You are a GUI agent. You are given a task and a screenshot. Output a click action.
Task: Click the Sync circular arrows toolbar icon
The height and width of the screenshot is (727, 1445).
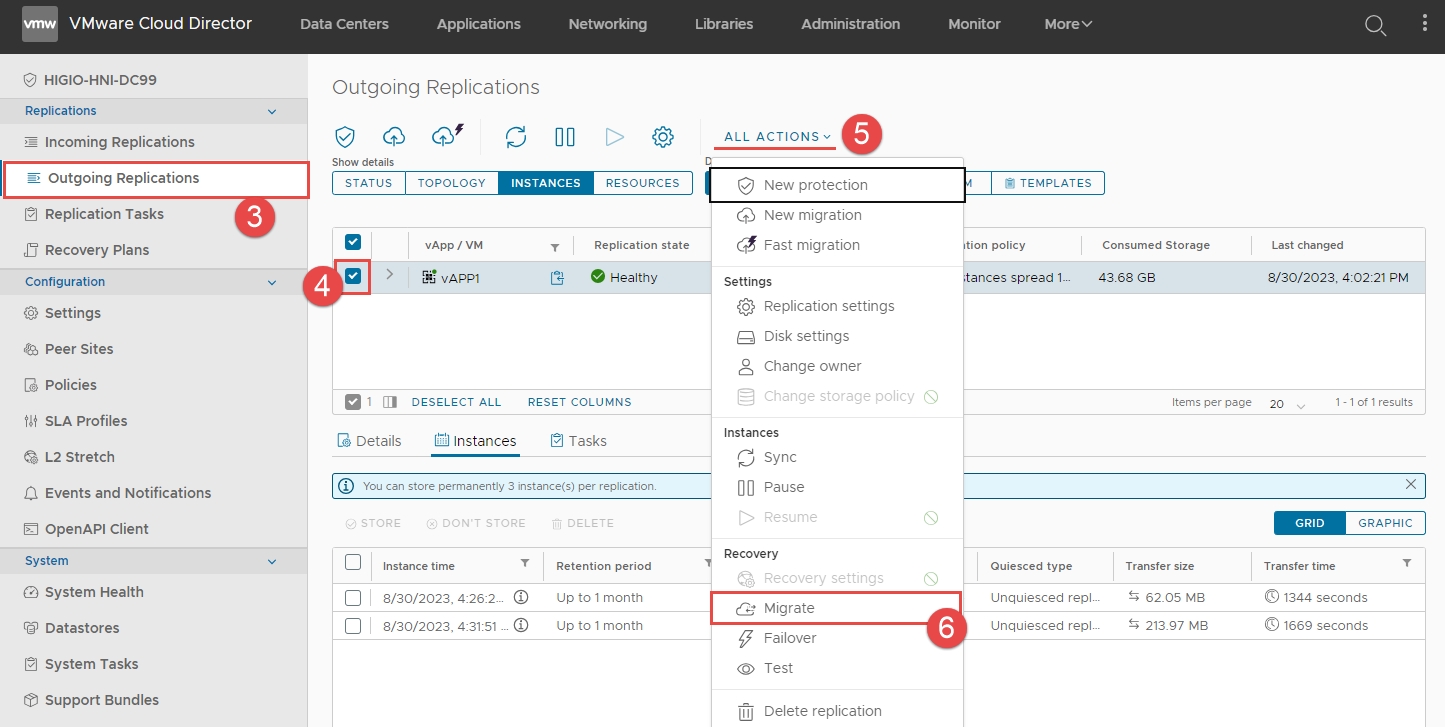516,137
